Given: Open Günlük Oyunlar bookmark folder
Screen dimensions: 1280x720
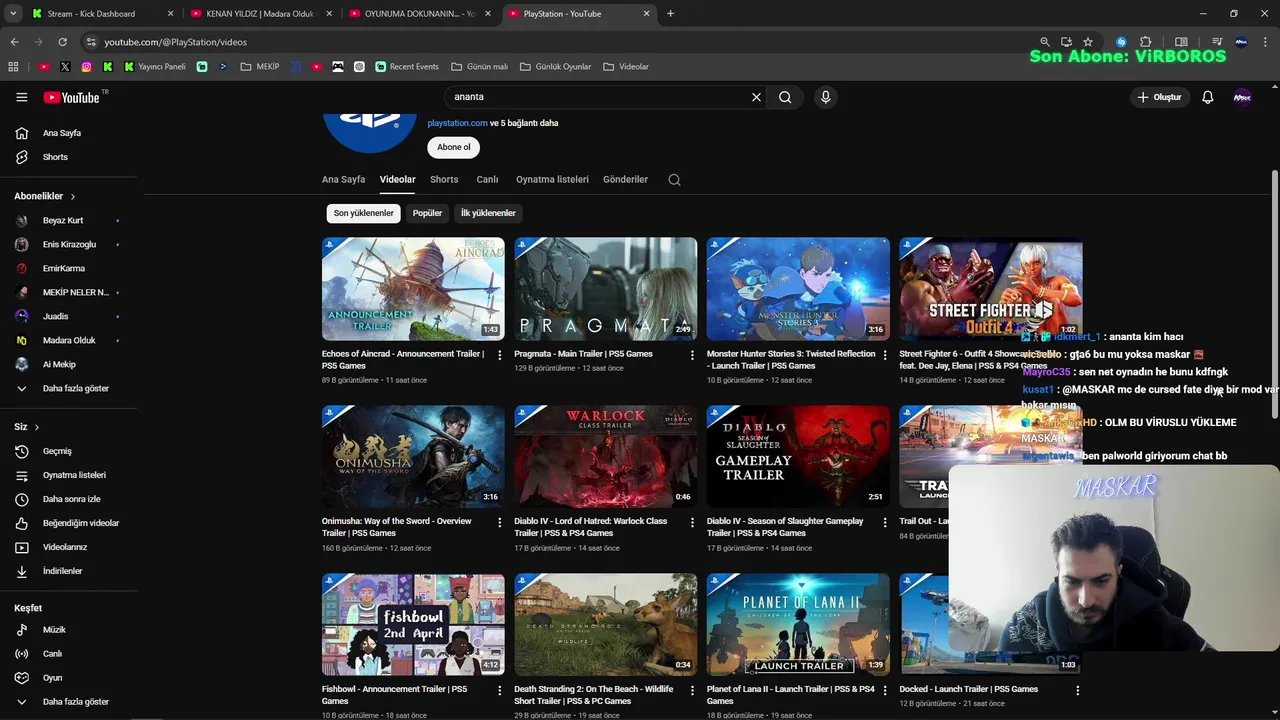Looking at the screenshot, I should tap(556, 67).
